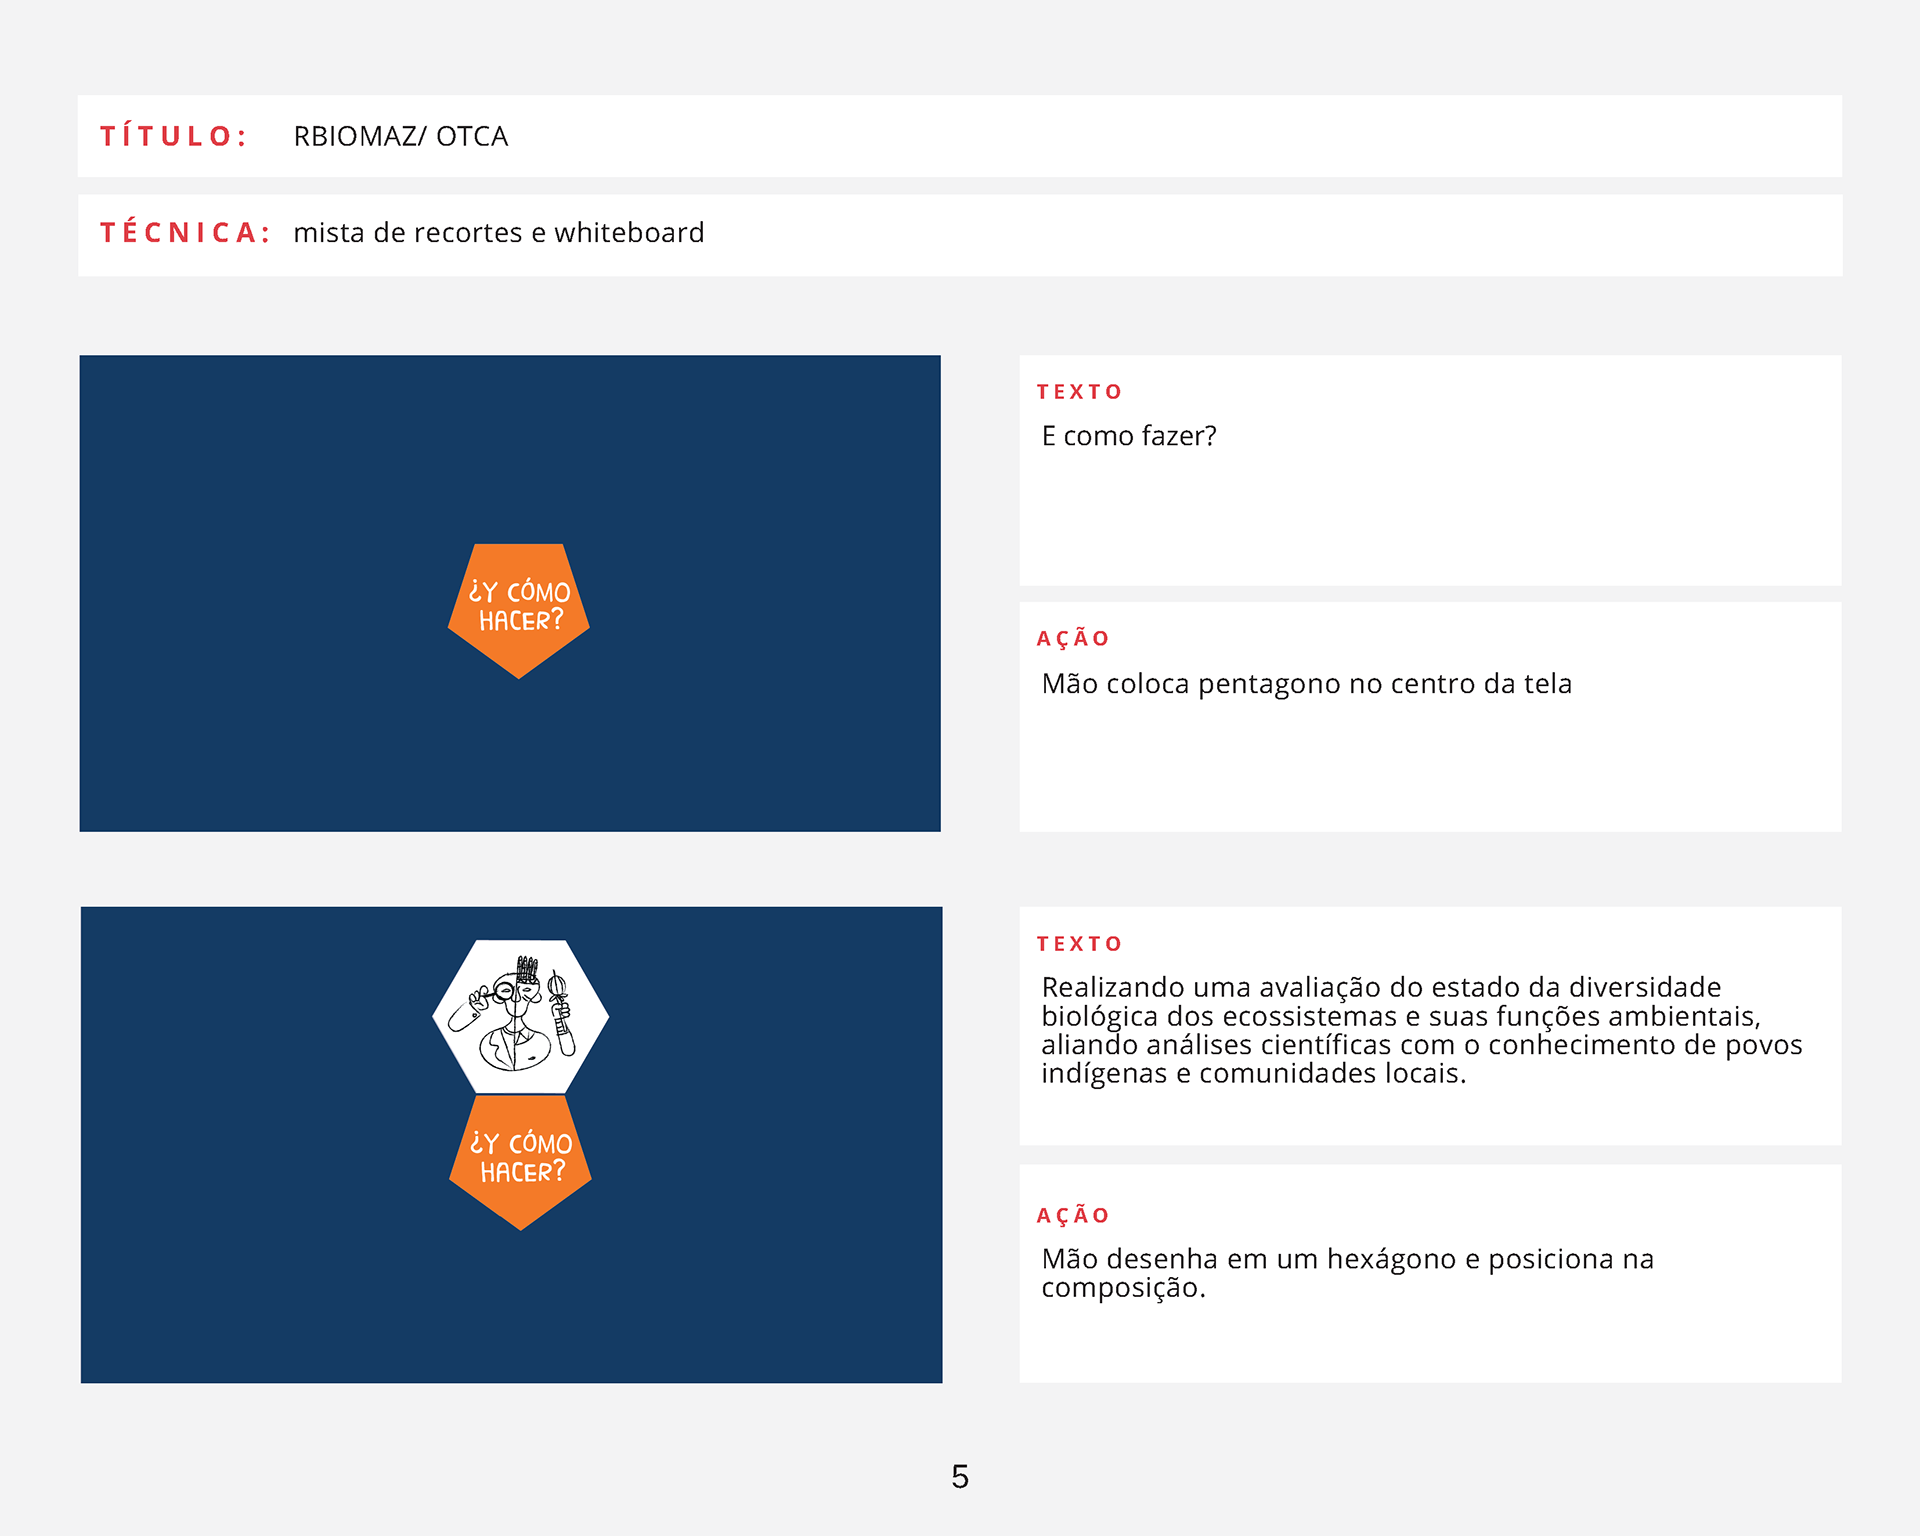Click the second TEXTO heading
1920x1536 pixels.
pyautogui.click(x=1079, y=944)
